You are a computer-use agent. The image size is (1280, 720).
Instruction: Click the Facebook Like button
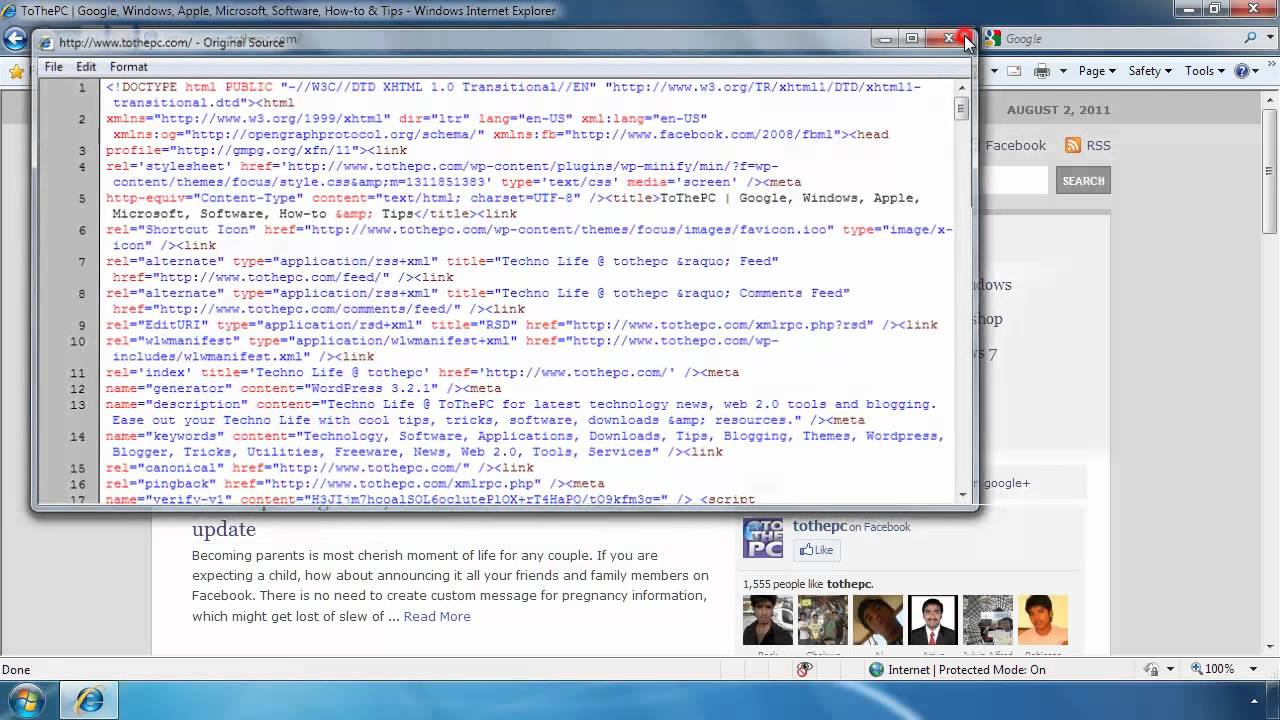pos(816,550)
